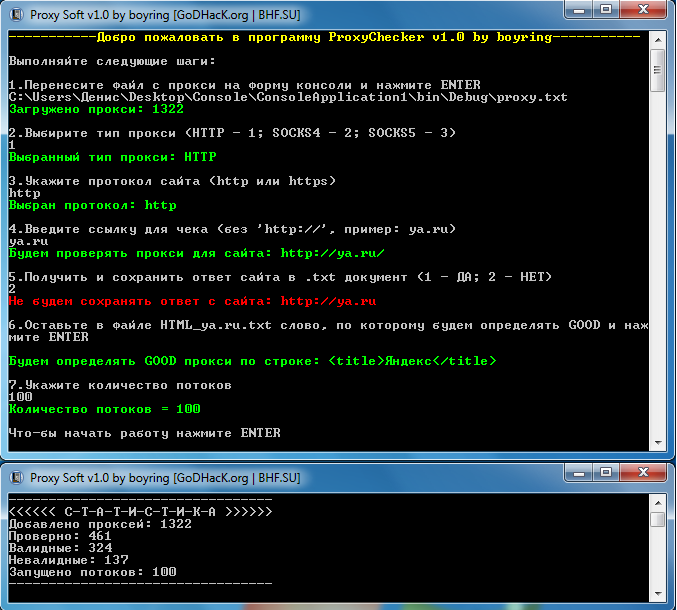677x610 pixels.
Task: Click the red 'Не будем сохранять ответ' line
Action: coord(192,301)
